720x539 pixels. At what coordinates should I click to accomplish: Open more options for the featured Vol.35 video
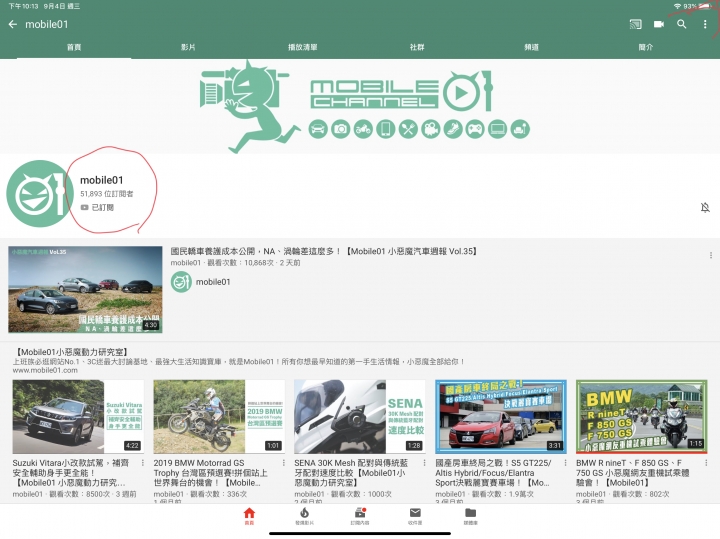click(x=711, y=255)
